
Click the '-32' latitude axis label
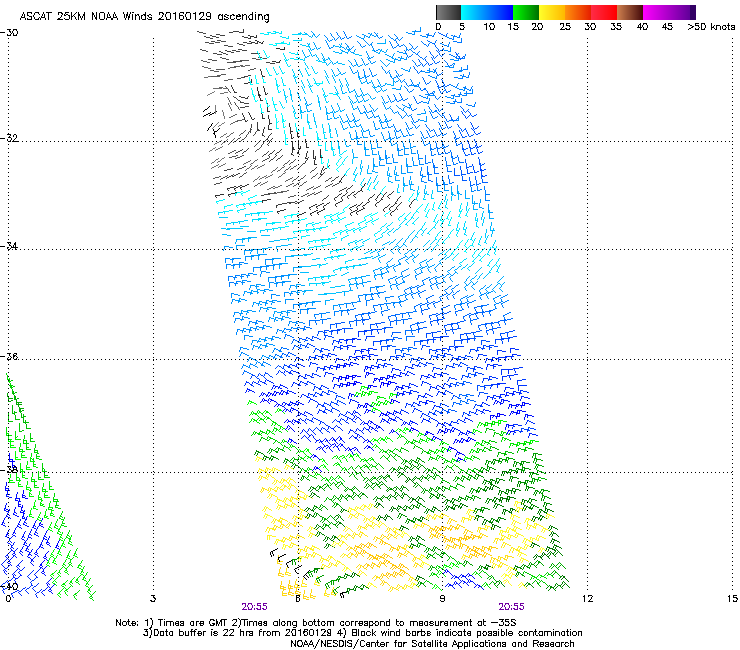[x=9, y=138]
